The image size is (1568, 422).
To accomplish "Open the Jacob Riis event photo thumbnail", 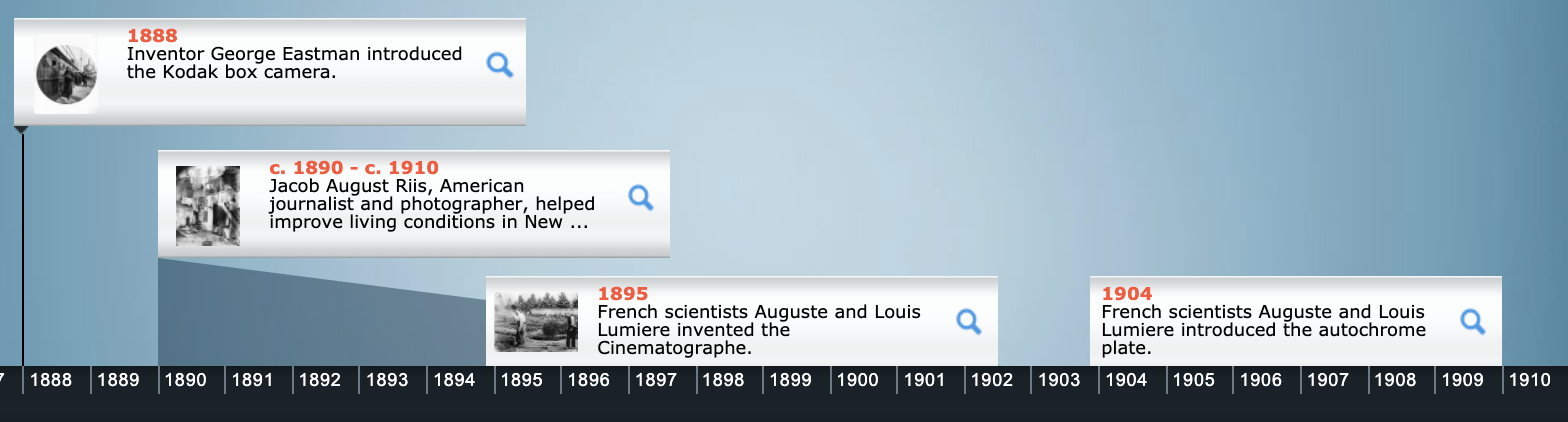I will click(208, 205).
